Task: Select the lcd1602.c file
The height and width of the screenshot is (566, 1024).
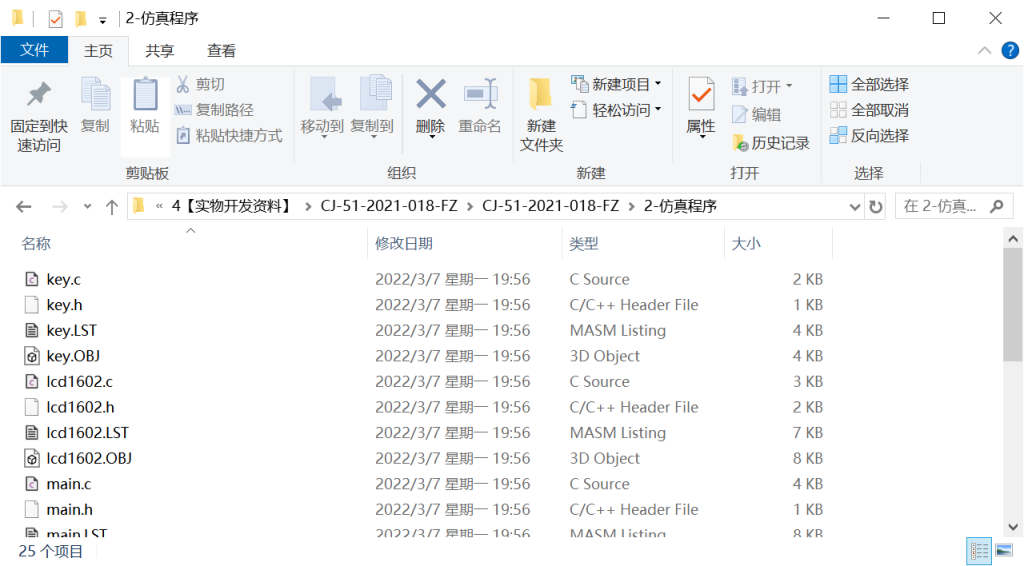Action: click(x=79, y=381)
